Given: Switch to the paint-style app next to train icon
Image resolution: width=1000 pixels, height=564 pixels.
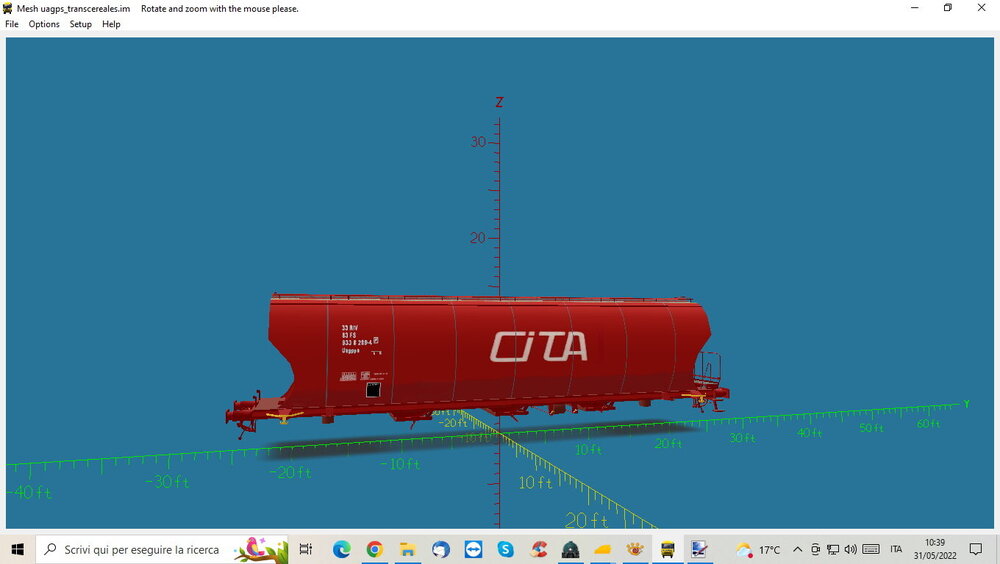Looking at the screenshot, I should tap(700, 549).
